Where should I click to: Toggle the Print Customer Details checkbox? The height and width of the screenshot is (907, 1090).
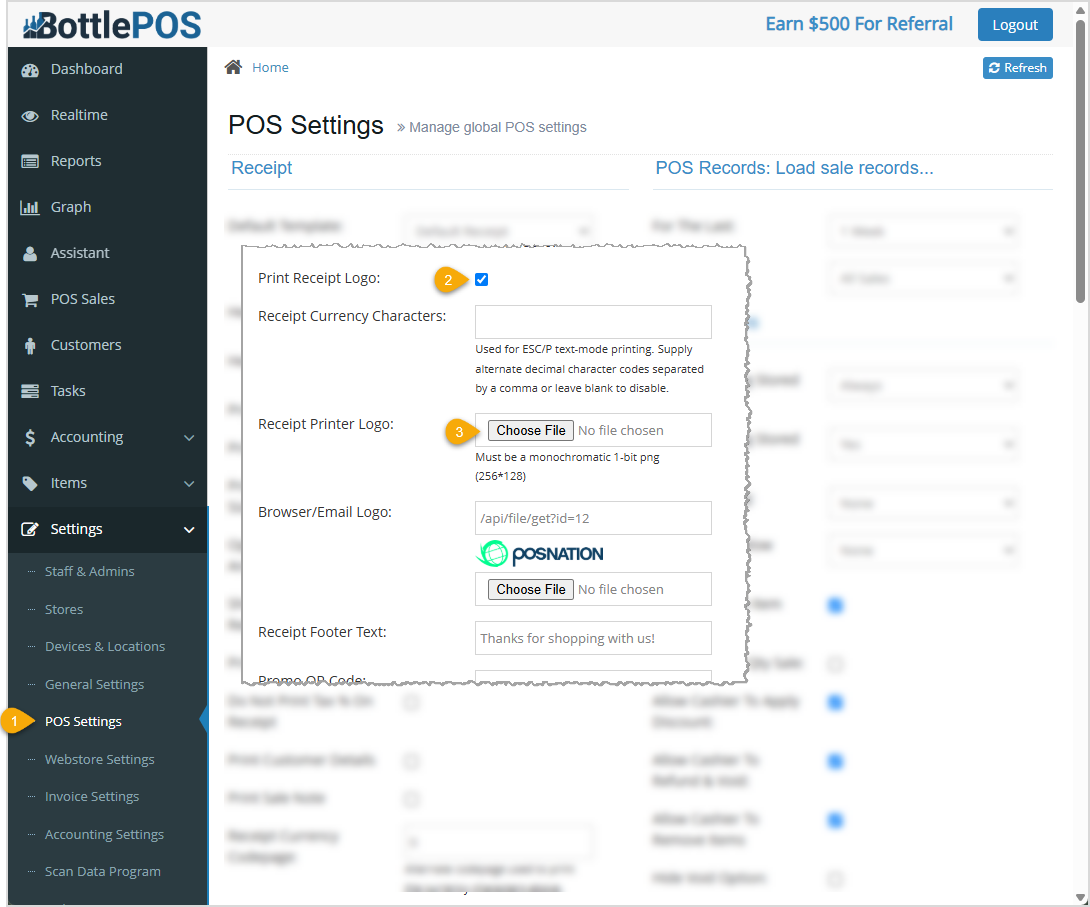point(411,761)
